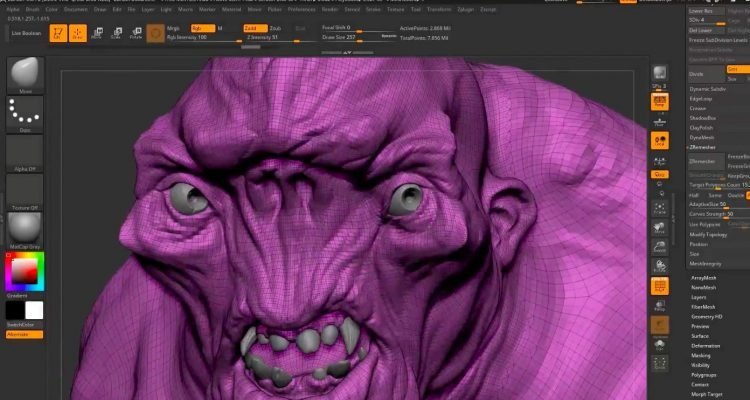Viewport: 750px width, 400px height.
Task: Toggle PolyF wireframe display button
Action: coord(660,286)
